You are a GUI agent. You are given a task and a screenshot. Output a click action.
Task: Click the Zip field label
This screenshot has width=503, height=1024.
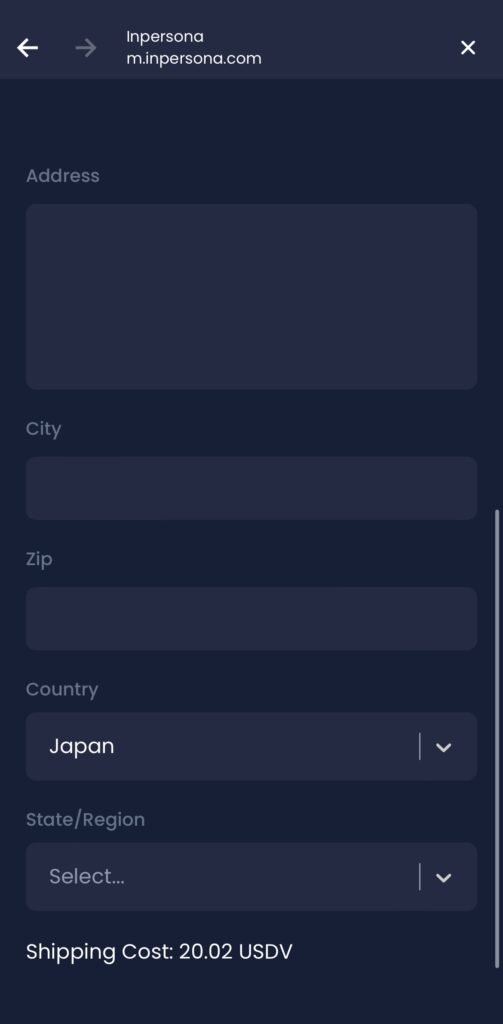click(39, 560)
